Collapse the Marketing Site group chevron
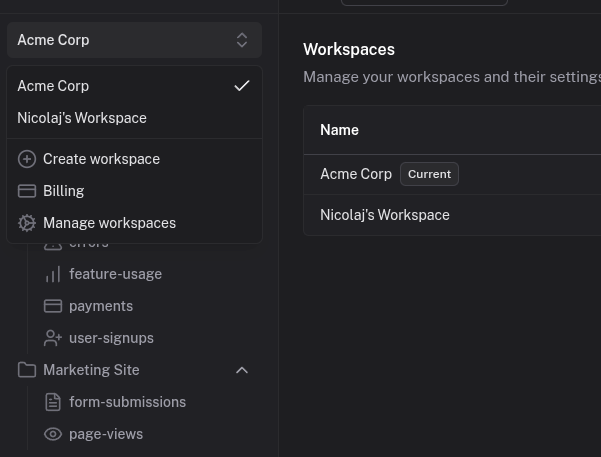 click(x=242, y=370)
